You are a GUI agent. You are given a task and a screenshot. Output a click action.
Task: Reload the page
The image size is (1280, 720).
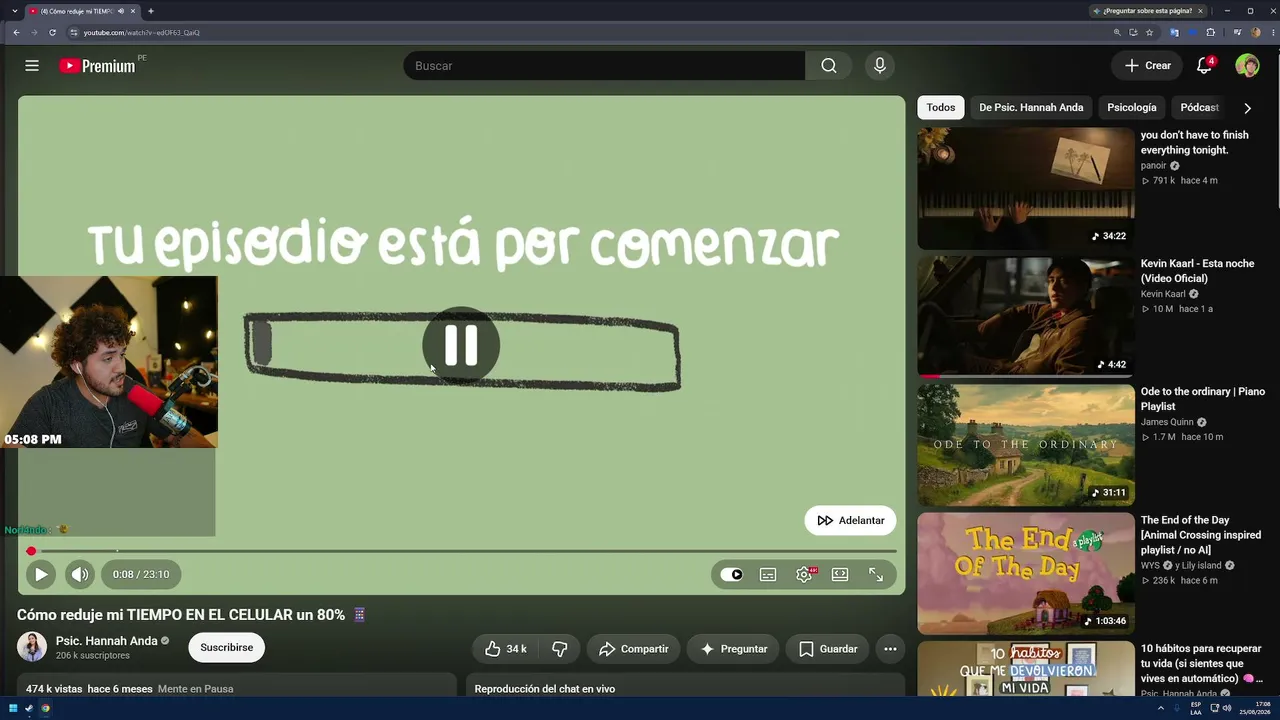(x=52, y=32)
